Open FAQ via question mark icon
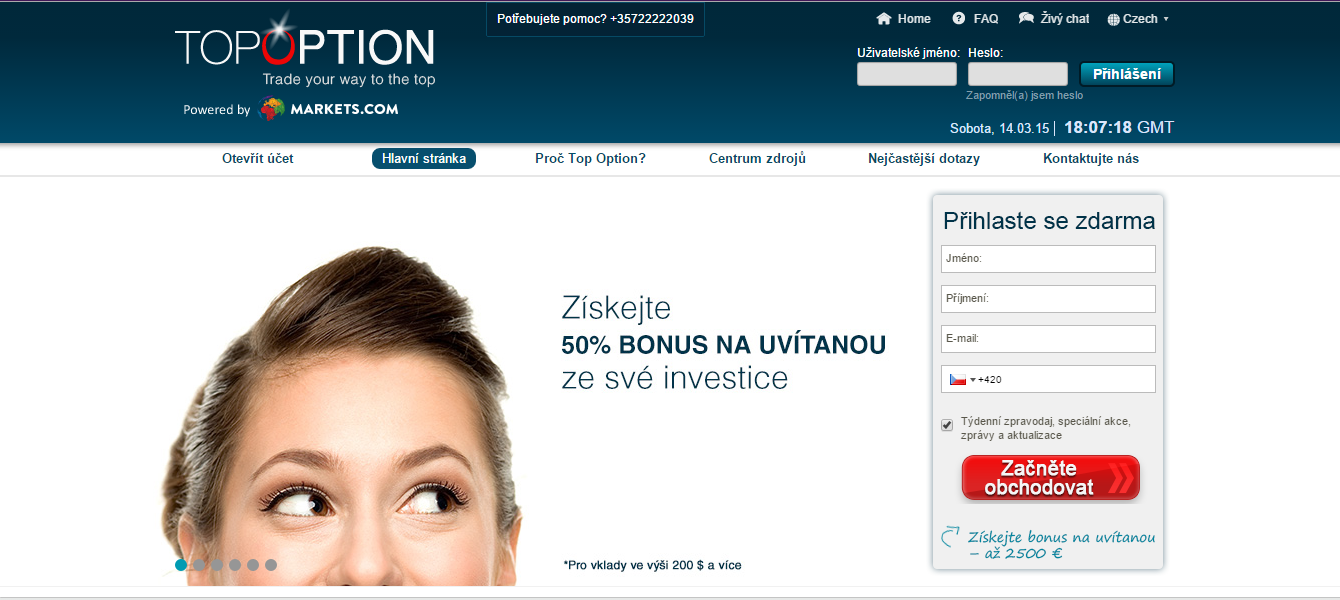The width and height of the screenshot is (1340, 600). [x=959, y=19]
